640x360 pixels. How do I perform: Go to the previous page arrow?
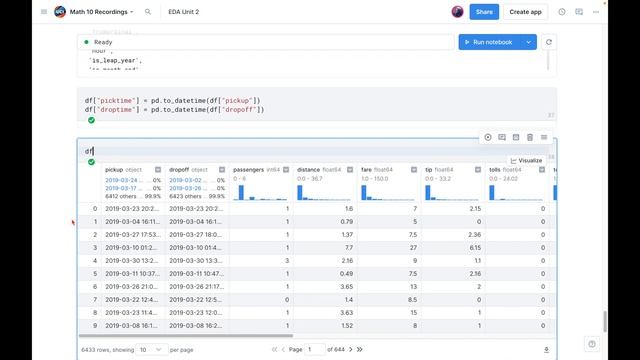click(283, 350)
